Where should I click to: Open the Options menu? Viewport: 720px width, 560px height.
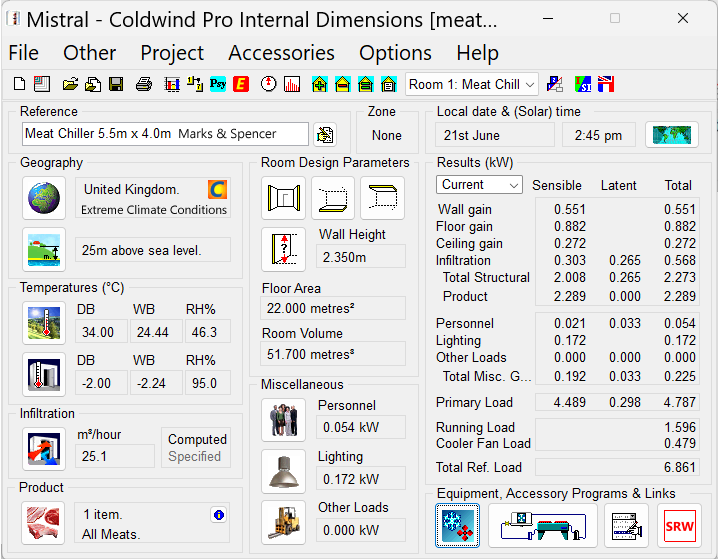(x=395, y=53)
